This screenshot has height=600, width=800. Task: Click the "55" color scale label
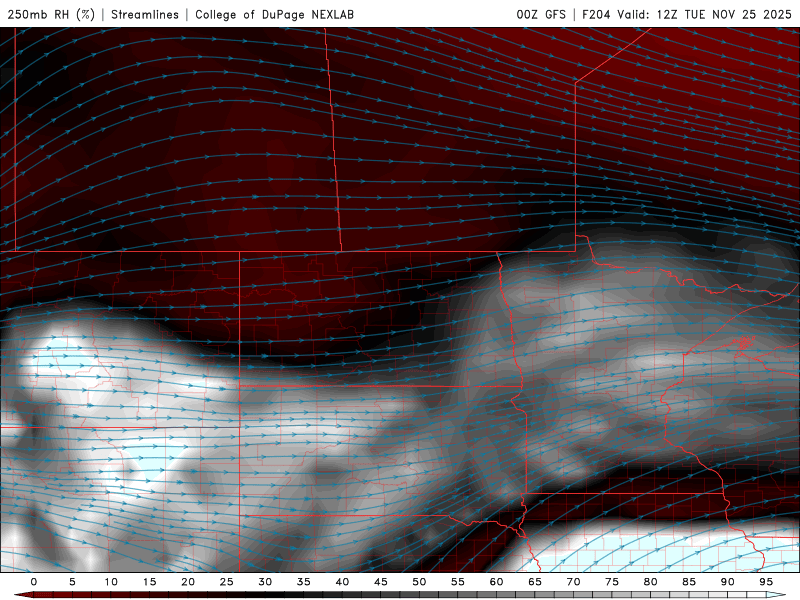(x=458, y=582)
